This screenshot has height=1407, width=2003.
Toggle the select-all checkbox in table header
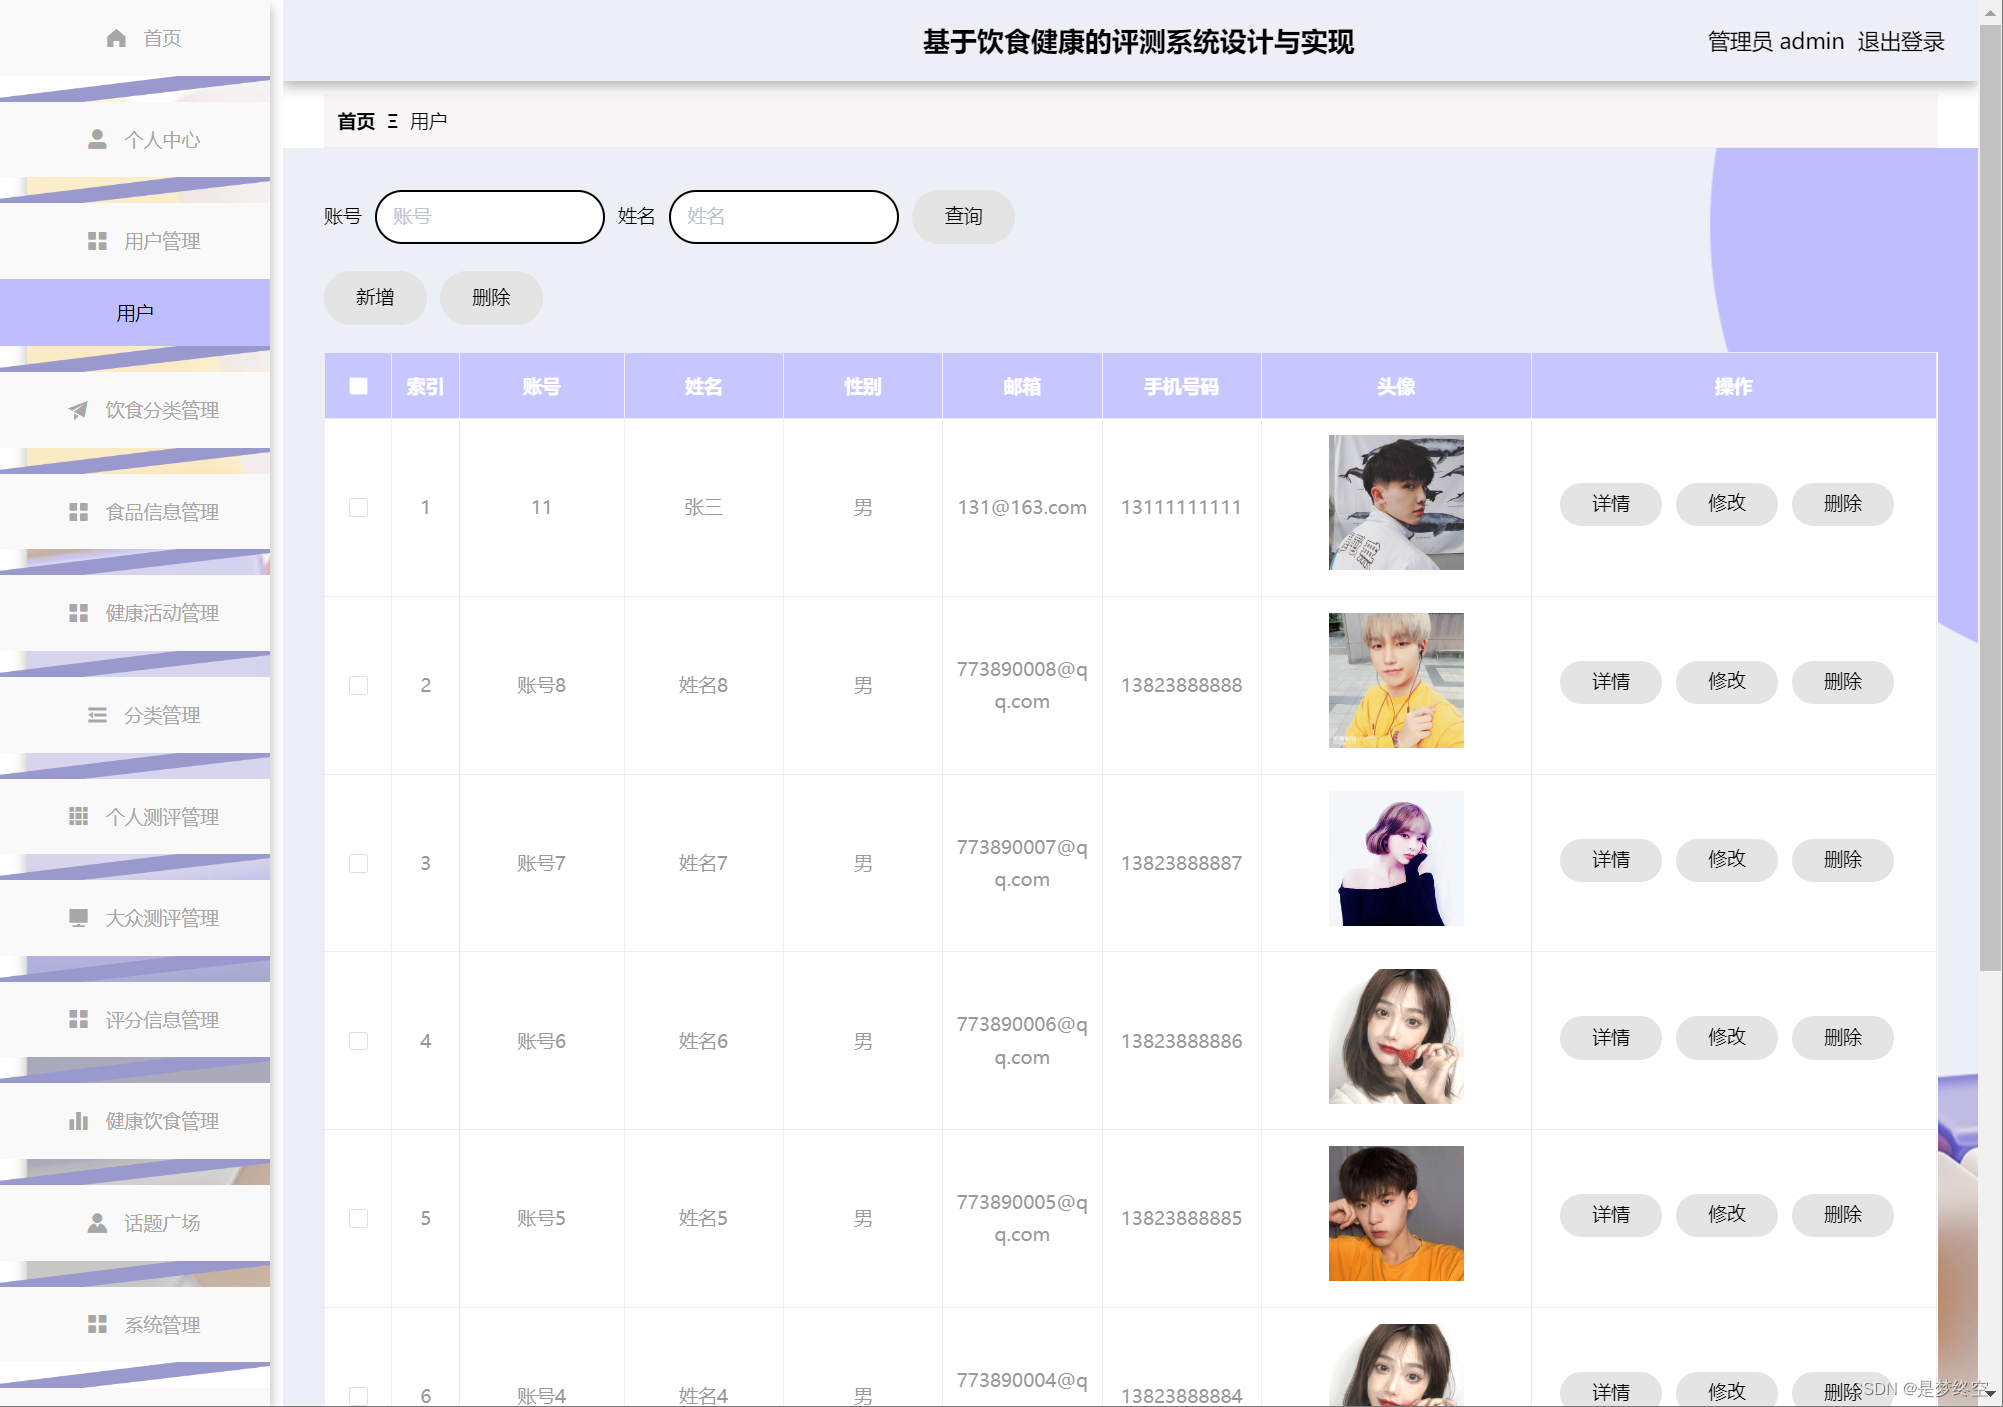pos(358,386)
